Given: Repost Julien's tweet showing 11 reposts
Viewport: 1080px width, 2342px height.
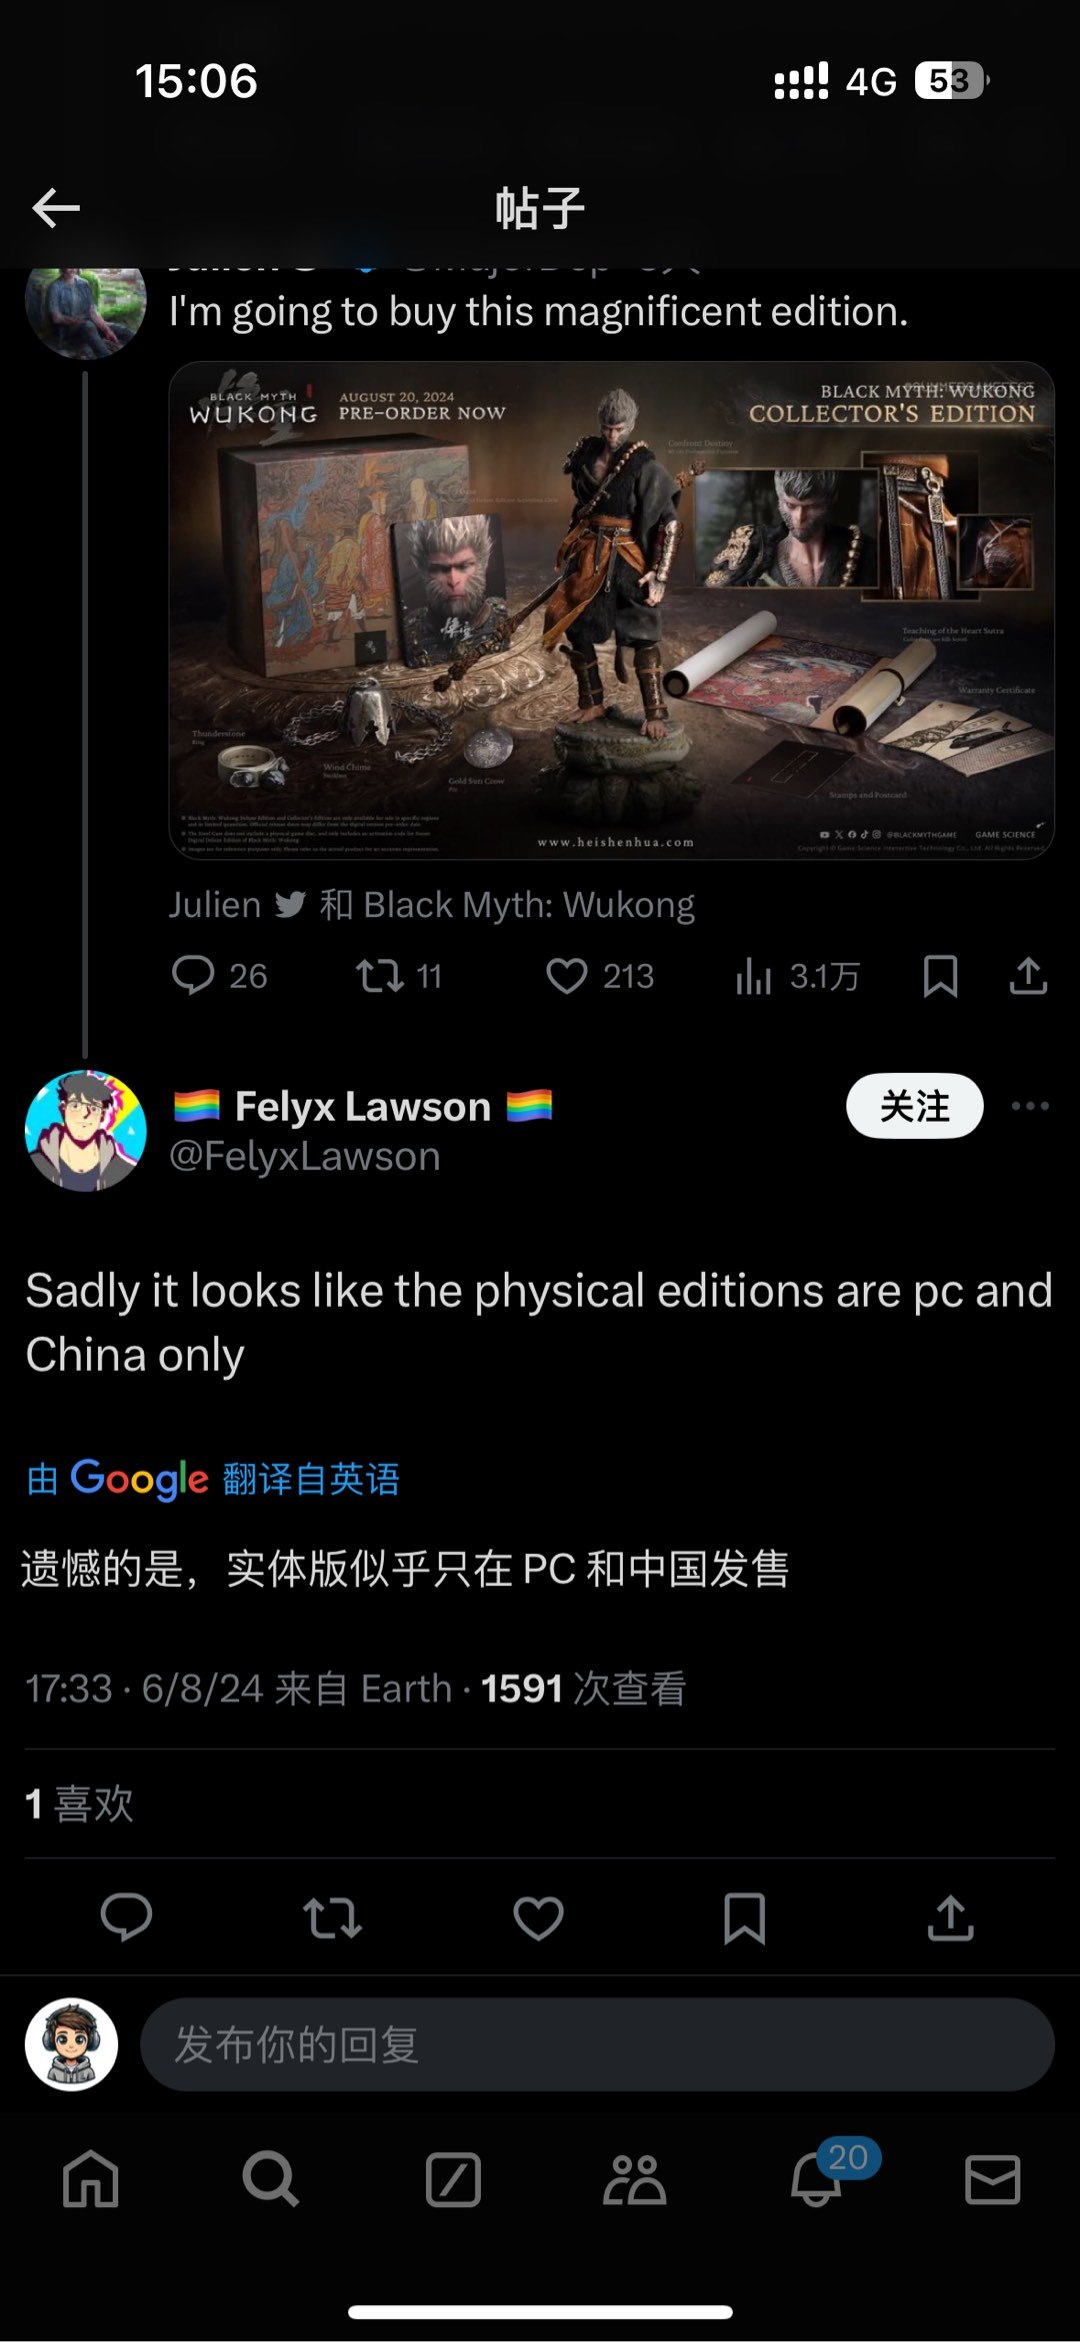Looking at the screenshot, I should point(399,976).
